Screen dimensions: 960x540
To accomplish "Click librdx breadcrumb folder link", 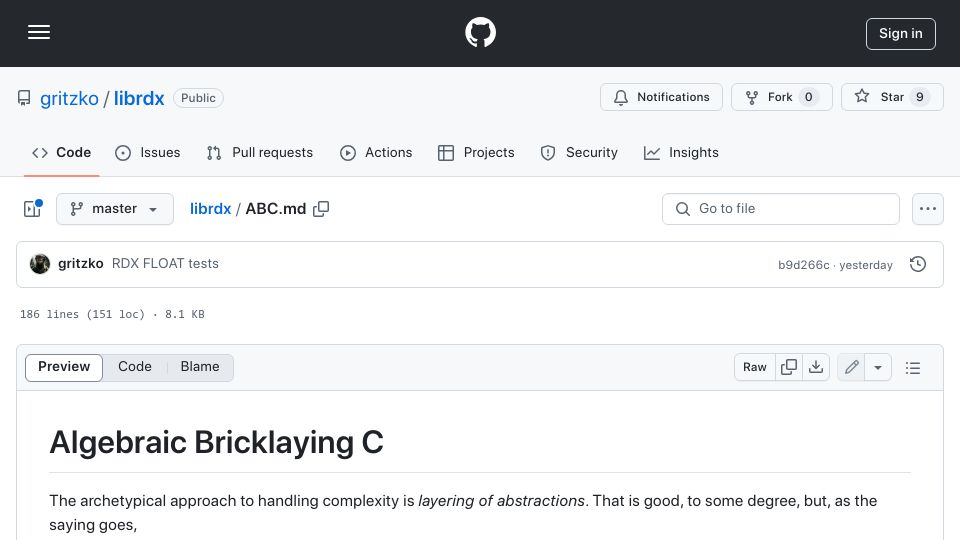I will pyautogui.click(x=210, y=209).
